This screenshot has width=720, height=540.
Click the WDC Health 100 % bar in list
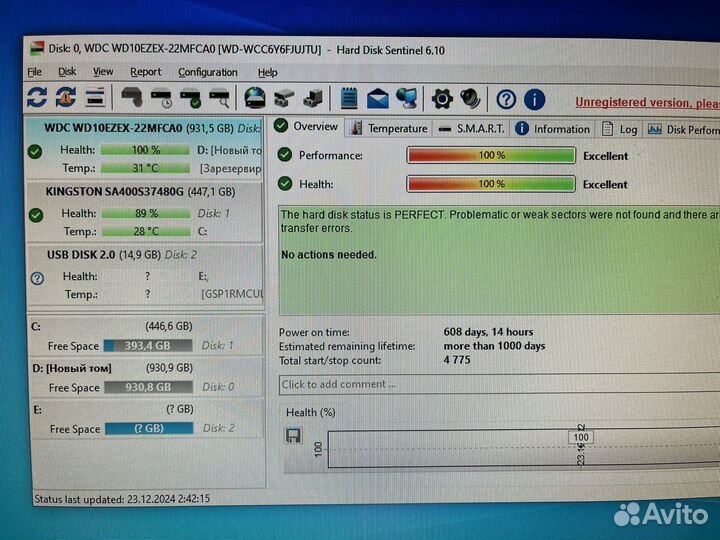coord(145,150)
